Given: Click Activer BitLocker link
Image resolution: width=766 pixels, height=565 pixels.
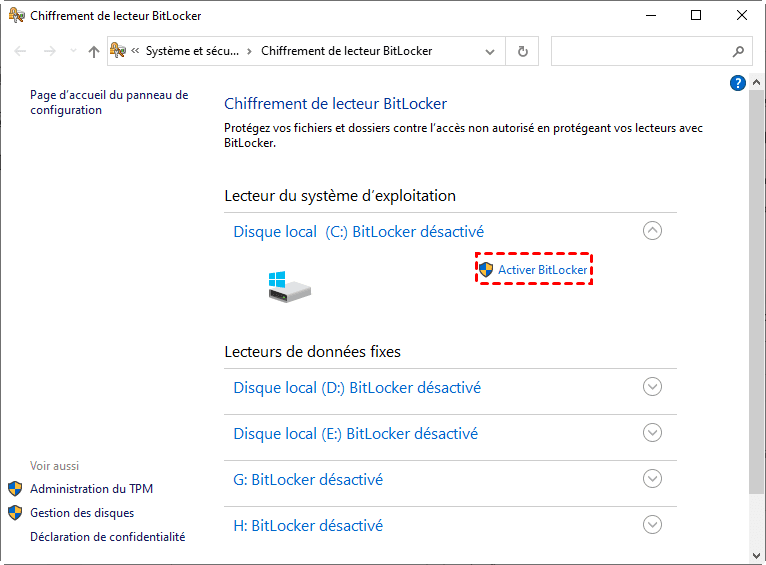Looking at the screenshot, I should point(543,270).
